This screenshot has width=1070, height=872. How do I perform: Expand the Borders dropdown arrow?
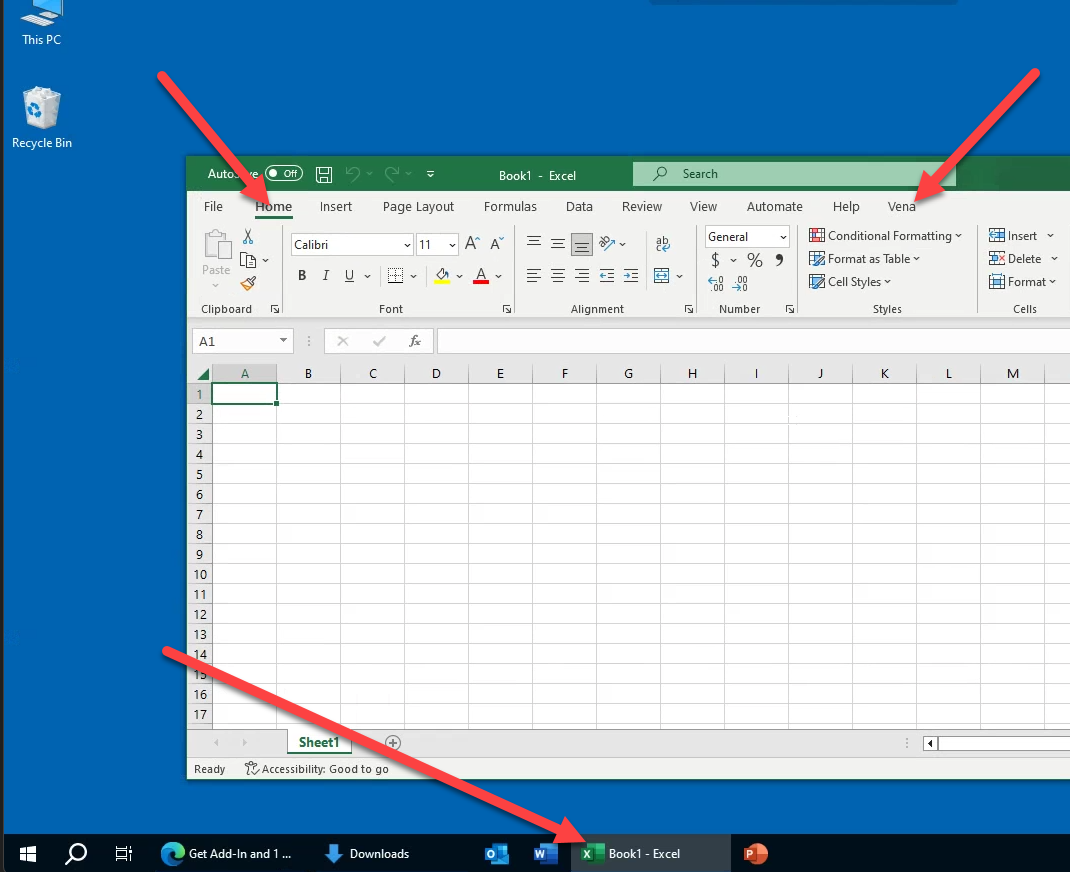click(414, 276)
